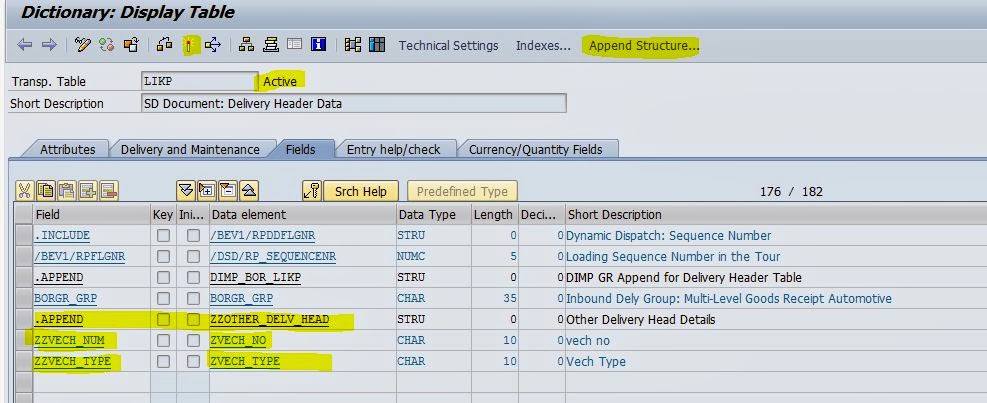Click the Copy icon above the fields table
Screen dimensions: 987x403
point(46,191)
